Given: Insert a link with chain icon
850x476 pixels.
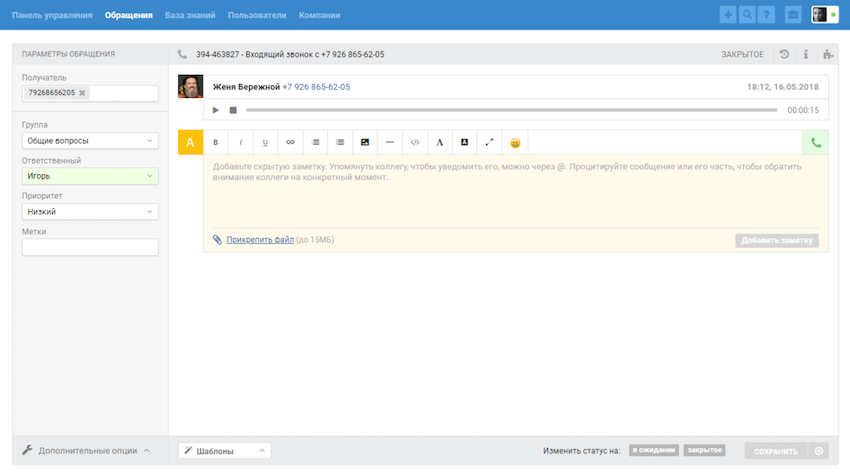Looking at the screenshot, I should pyautogui.click(x=291, y=143).
